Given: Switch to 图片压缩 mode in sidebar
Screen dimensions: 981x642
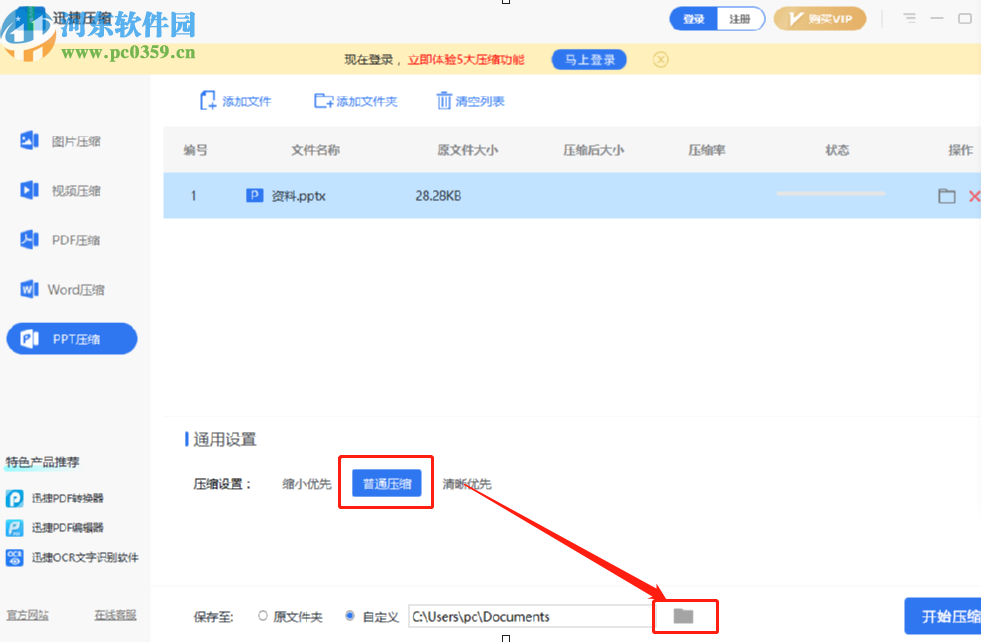Looking at the screenshot, I should [x=71, y=141].
